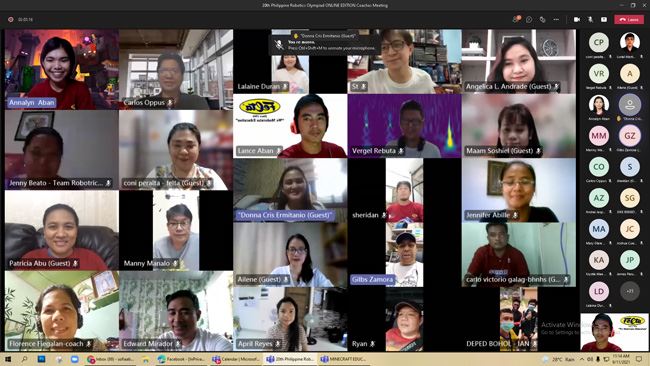
Task: Select the Donna Cris Ermitanio video tile
Action: pos(290,190)
